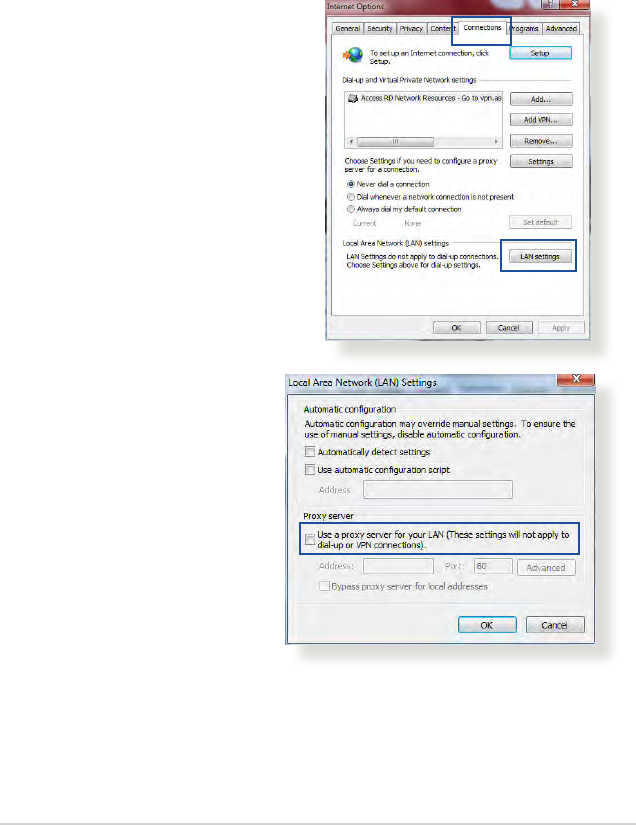This screenshot has height=825, width=636.
Task: Click the Add VPN... button
Action: pyautogui.click(x=541, y=120)
